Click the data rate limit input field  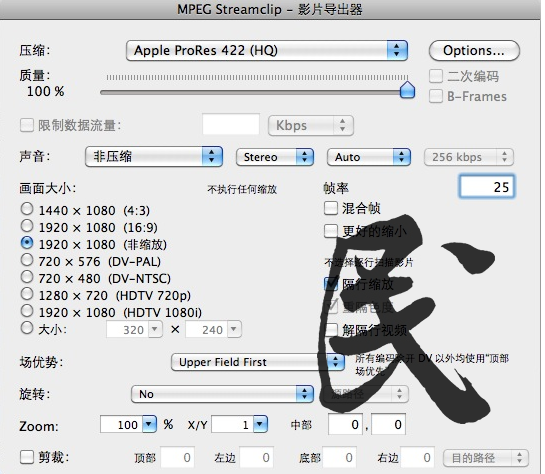[x=231, y=124]
